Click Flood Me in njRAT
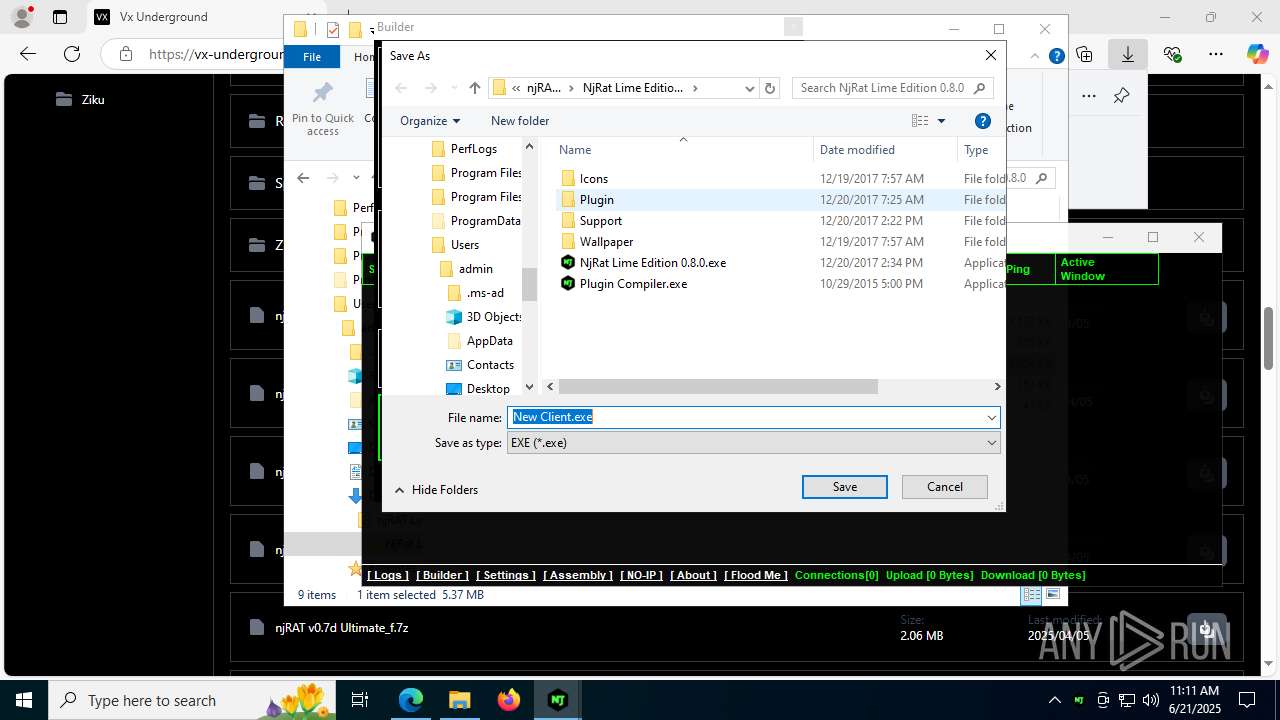Viewport: 1280px width, 720px height. click(x=756, y=575)
